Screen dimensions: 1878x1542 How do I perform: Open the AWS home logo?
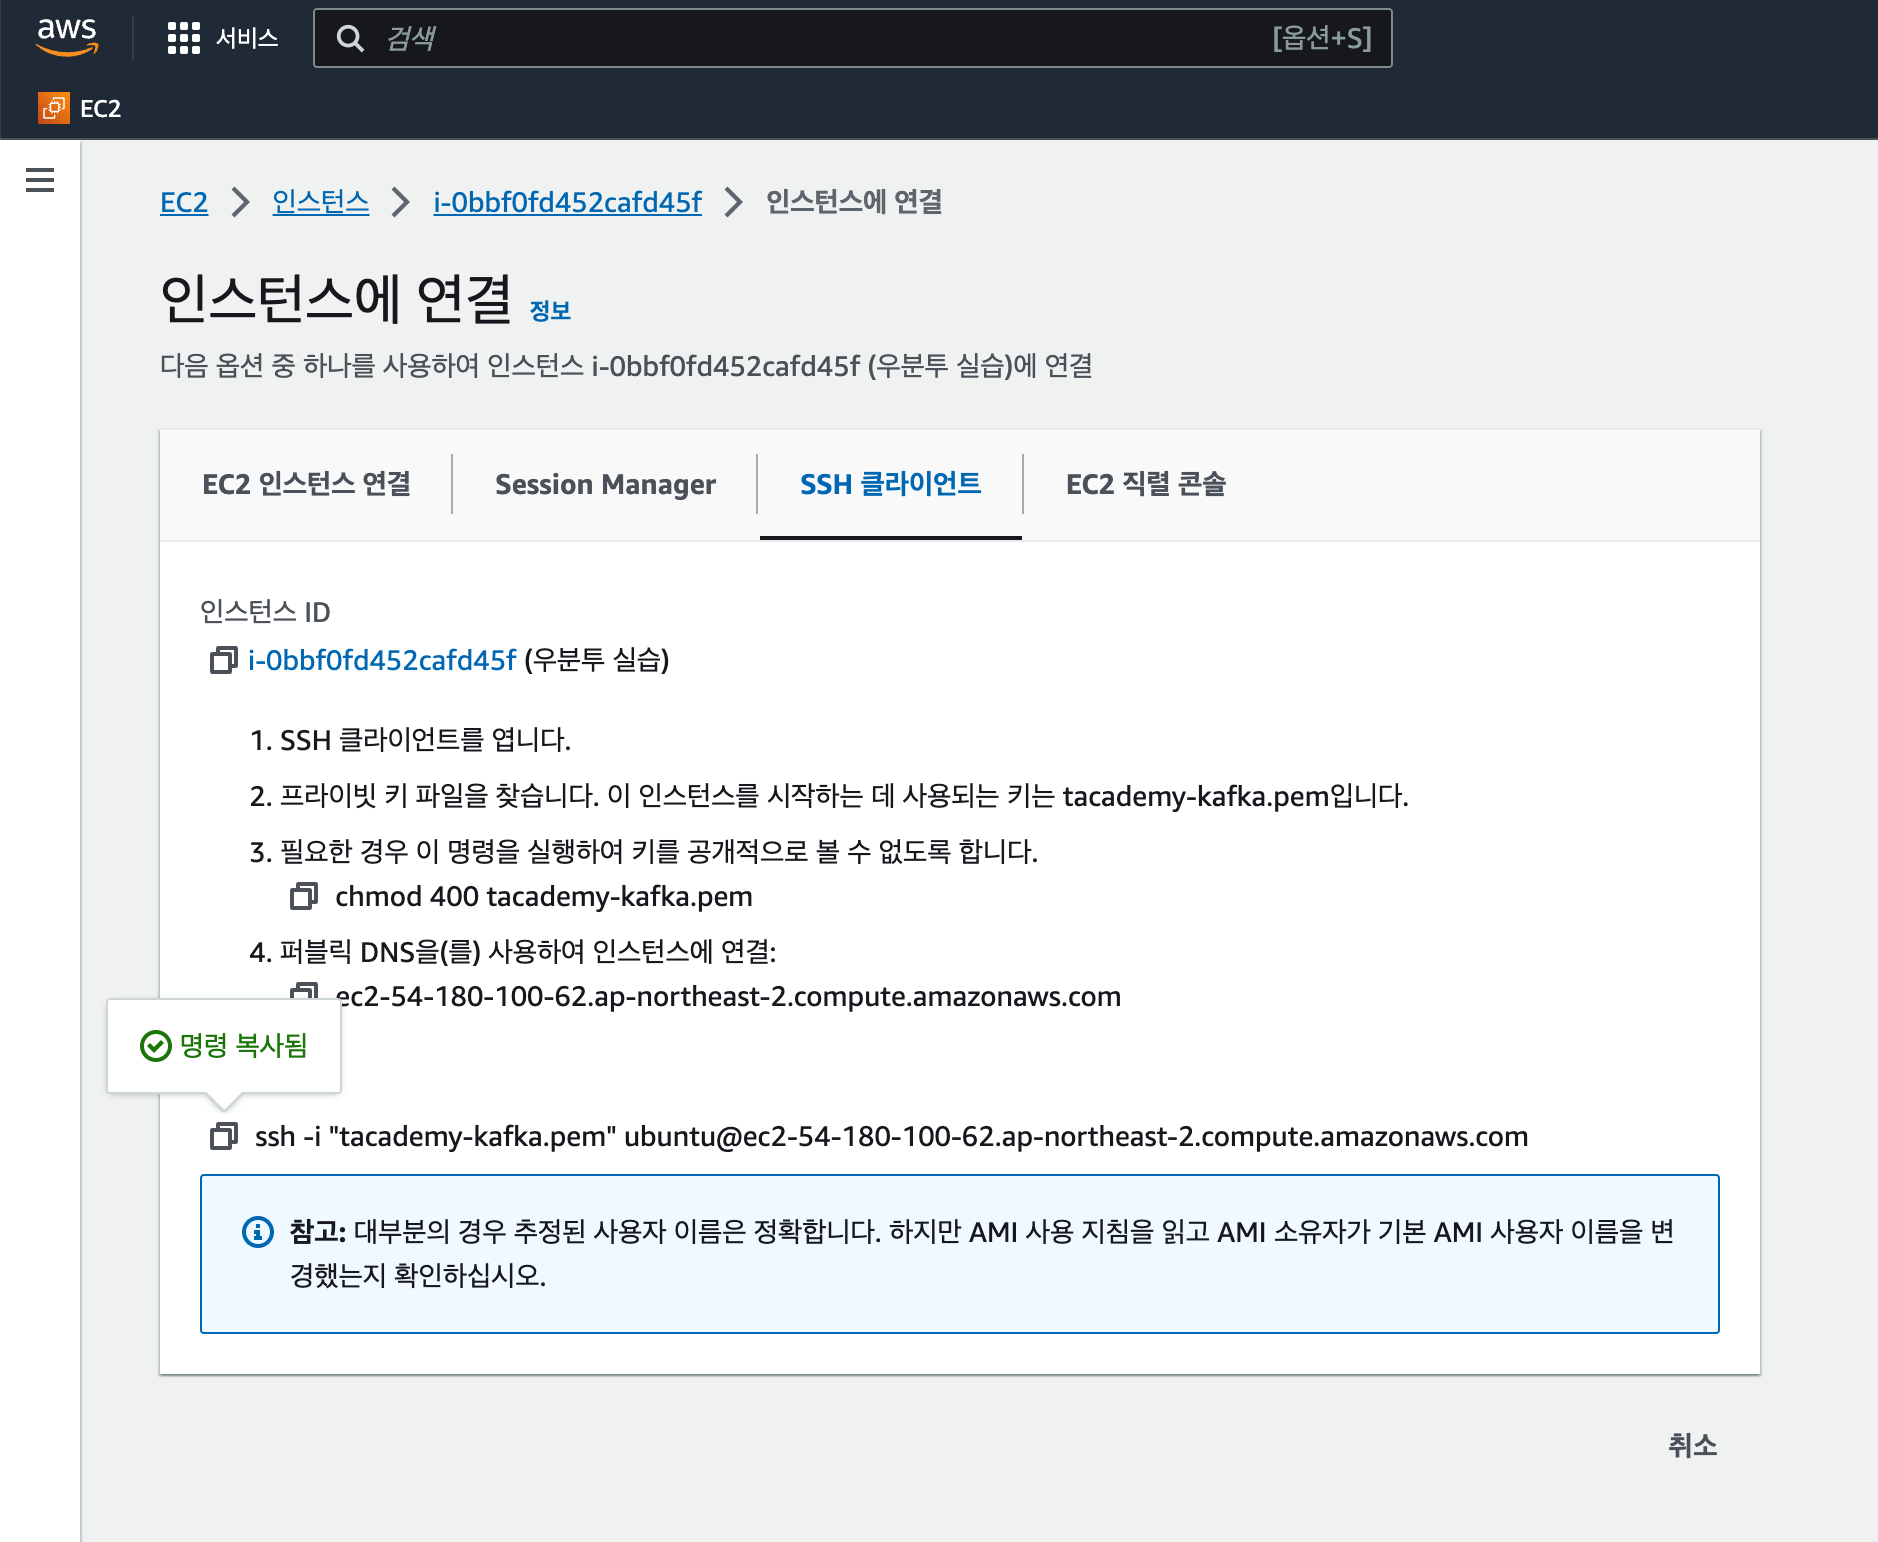[x=67, y=37]
